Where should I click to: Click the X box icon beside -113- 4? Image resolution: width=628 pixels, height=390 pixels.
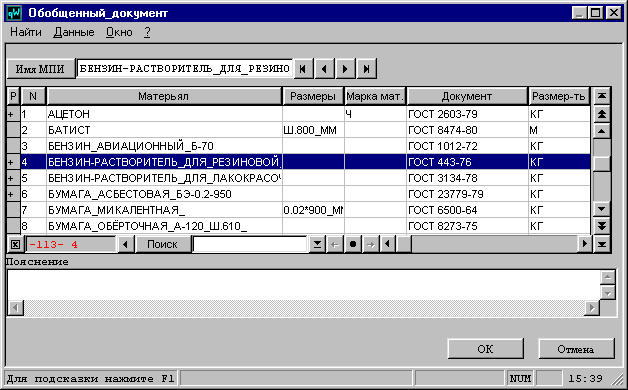[15, 244]
